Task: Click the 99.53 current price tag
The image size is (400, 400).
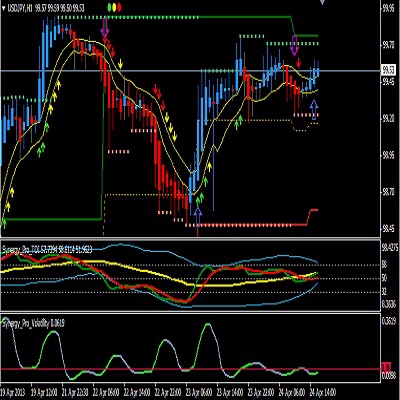Action: [389, 70]
